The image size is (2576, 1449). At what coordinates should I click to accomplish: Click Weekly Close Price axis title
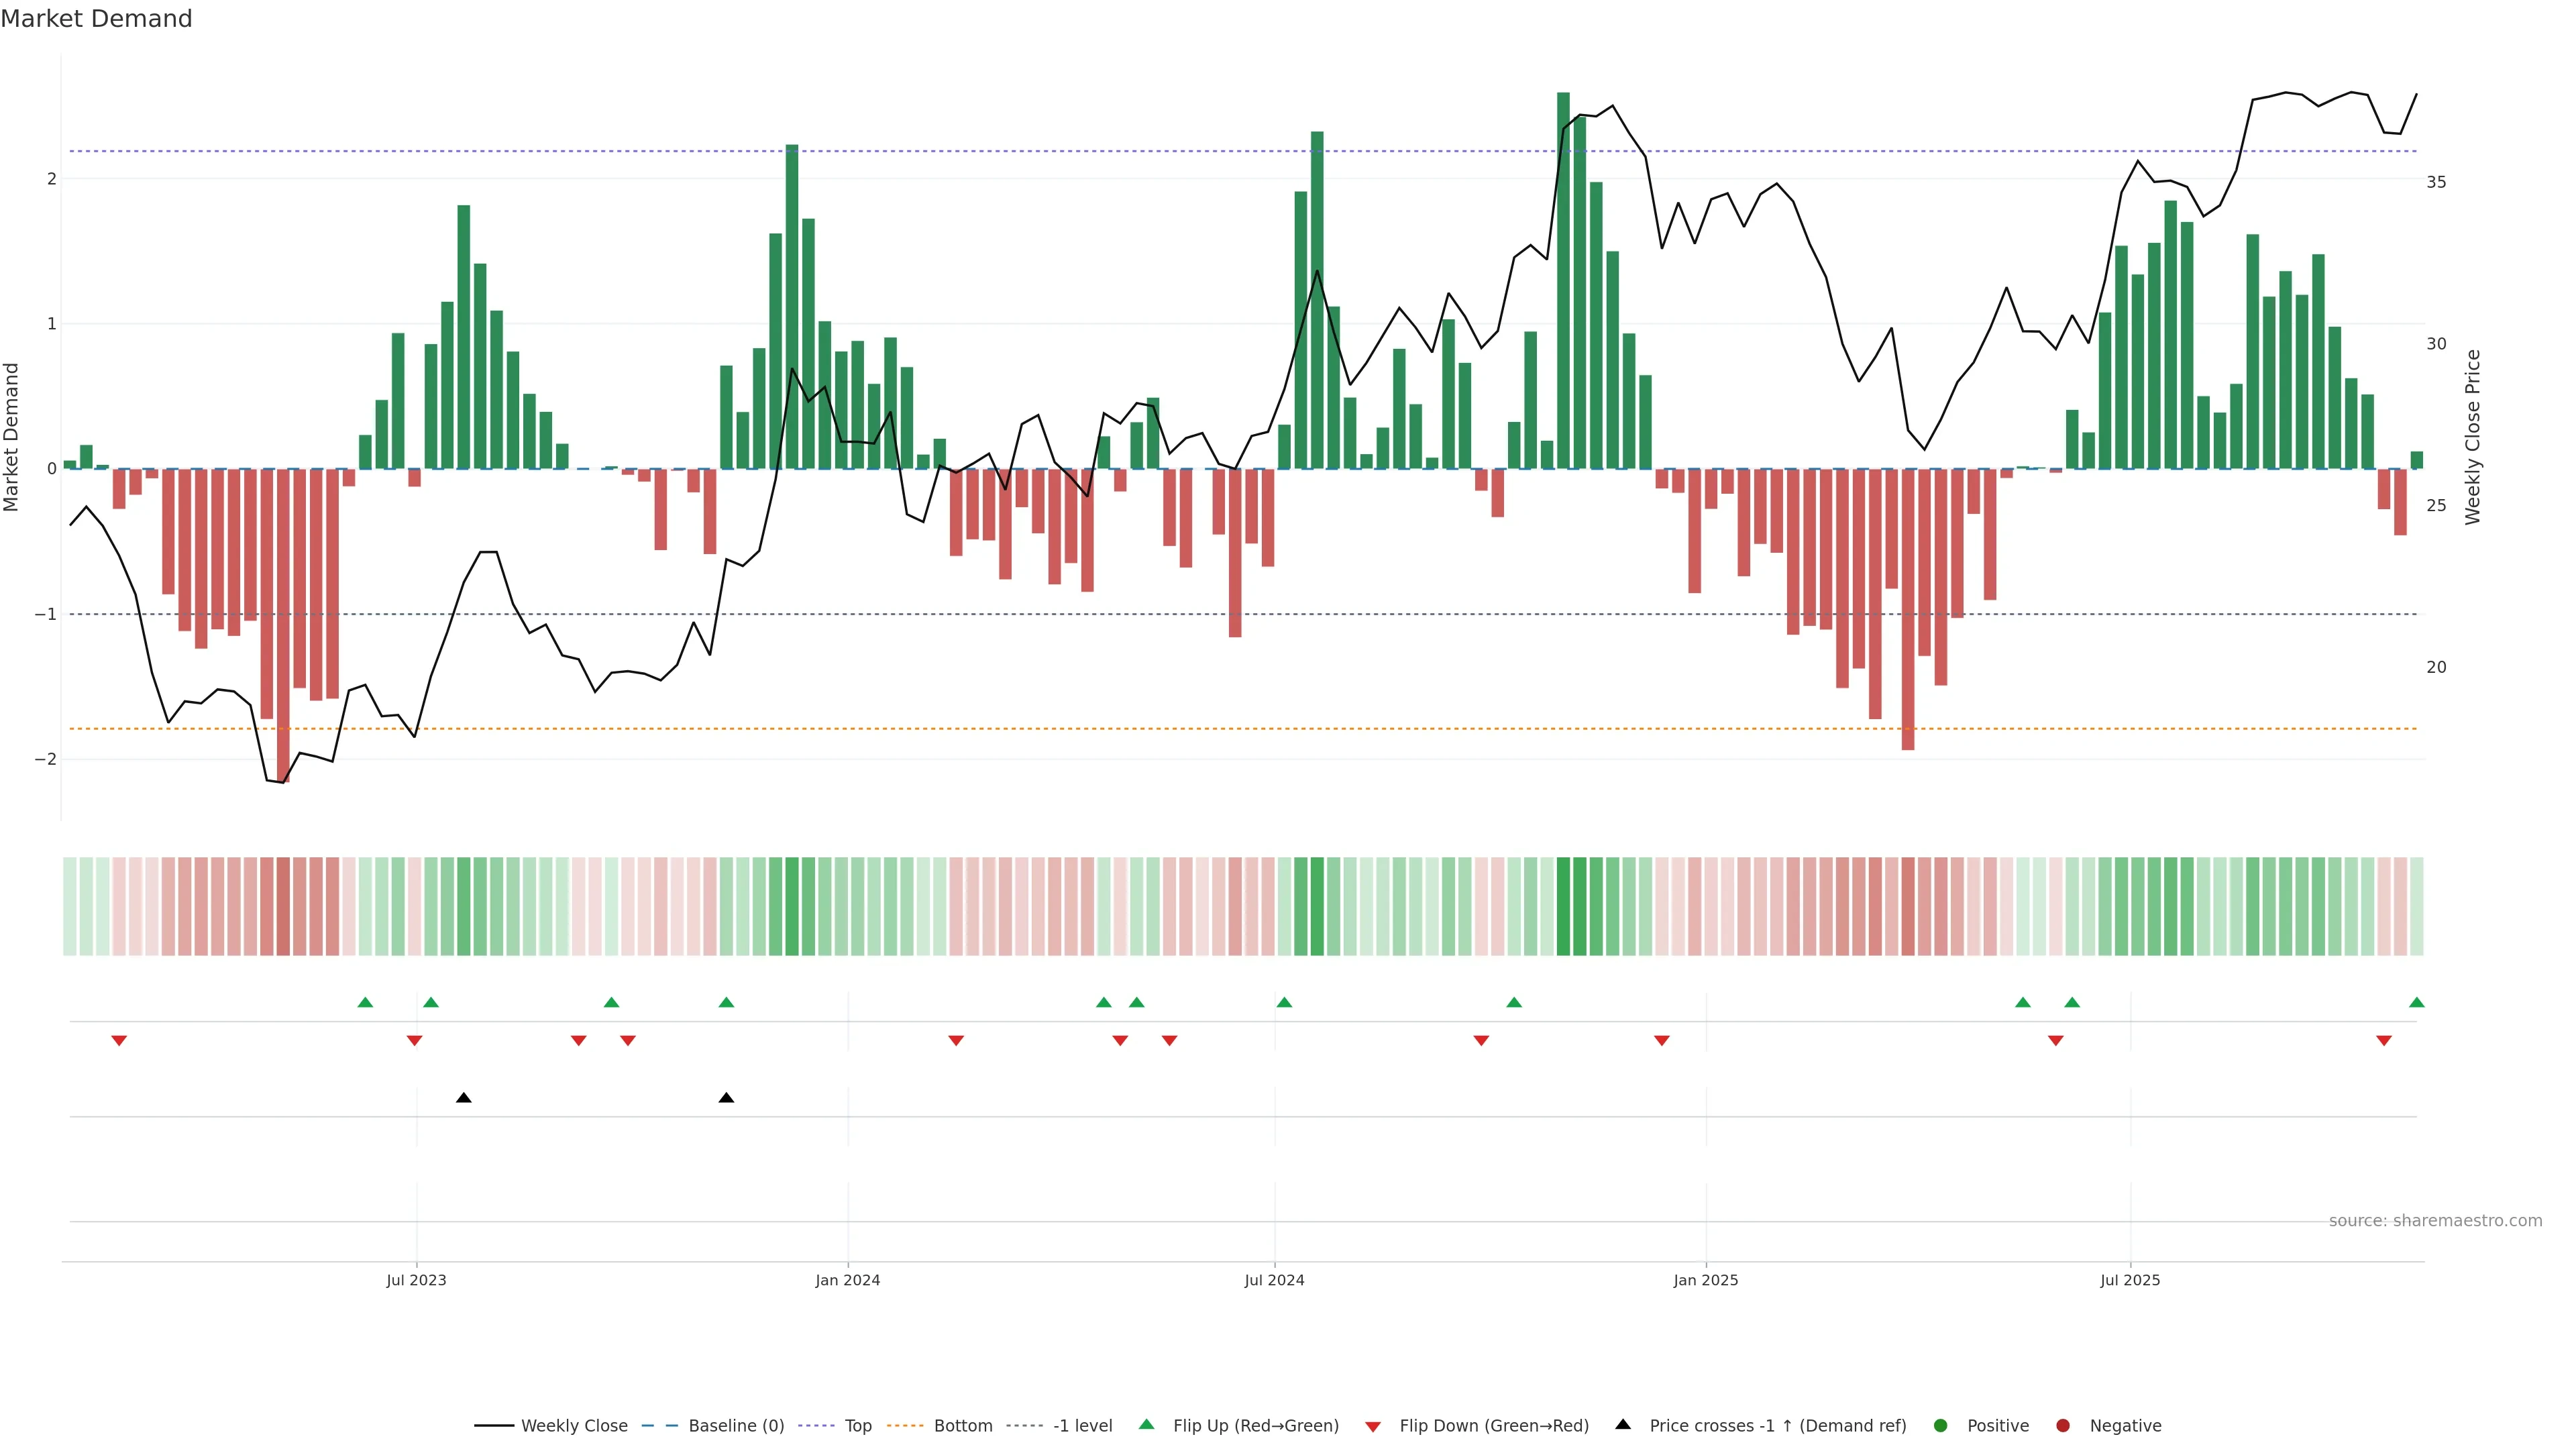pos(2472,437)
